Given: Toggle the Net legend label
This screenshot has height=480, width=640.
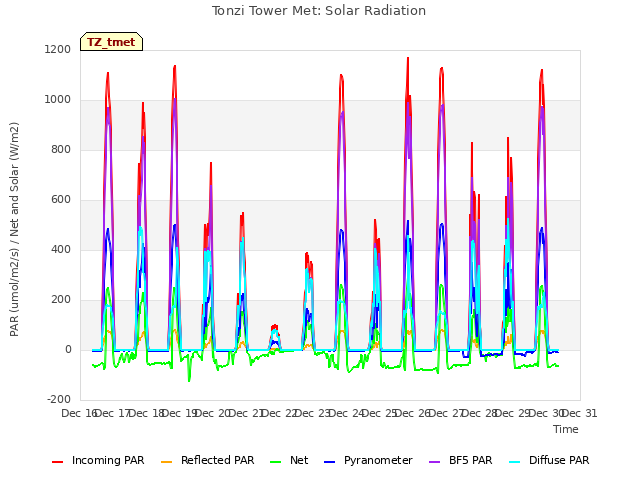Looking at the screenshot, I should pos(299,460).
